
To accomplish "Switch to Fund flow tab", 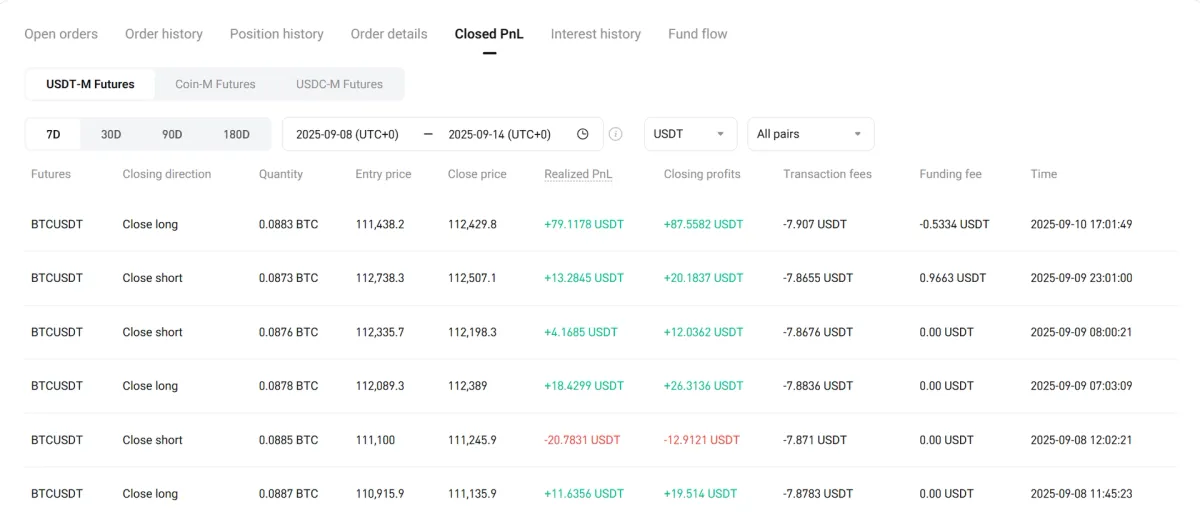I will click(698, 34).
